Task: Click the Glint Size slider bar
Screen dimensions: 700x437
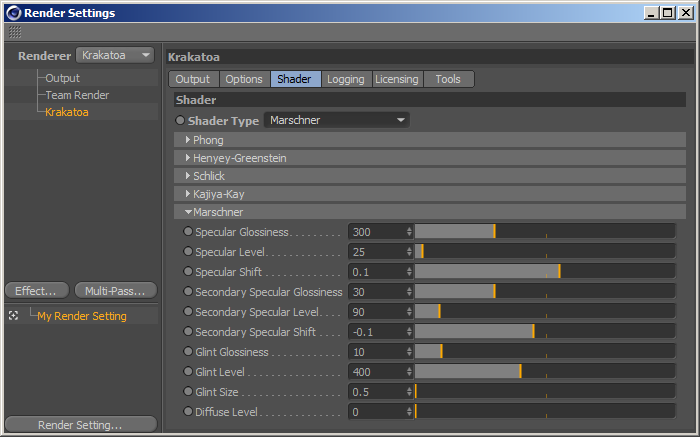Action: click(545, 392)
